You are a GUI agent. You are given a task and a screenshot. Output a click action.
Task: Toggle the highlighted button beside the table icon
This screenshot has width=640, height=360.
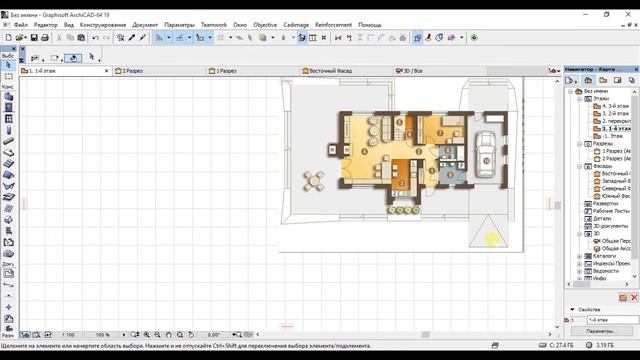(302, 38)
